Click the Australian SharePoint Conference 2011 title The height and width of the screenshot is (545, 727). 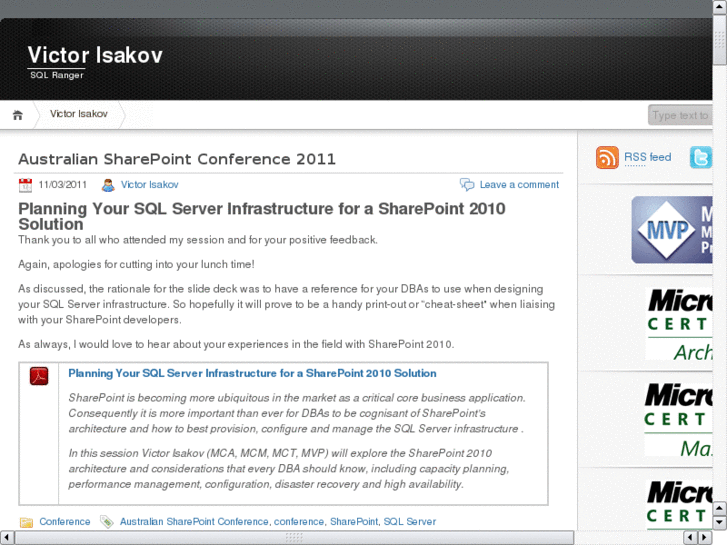177,159
